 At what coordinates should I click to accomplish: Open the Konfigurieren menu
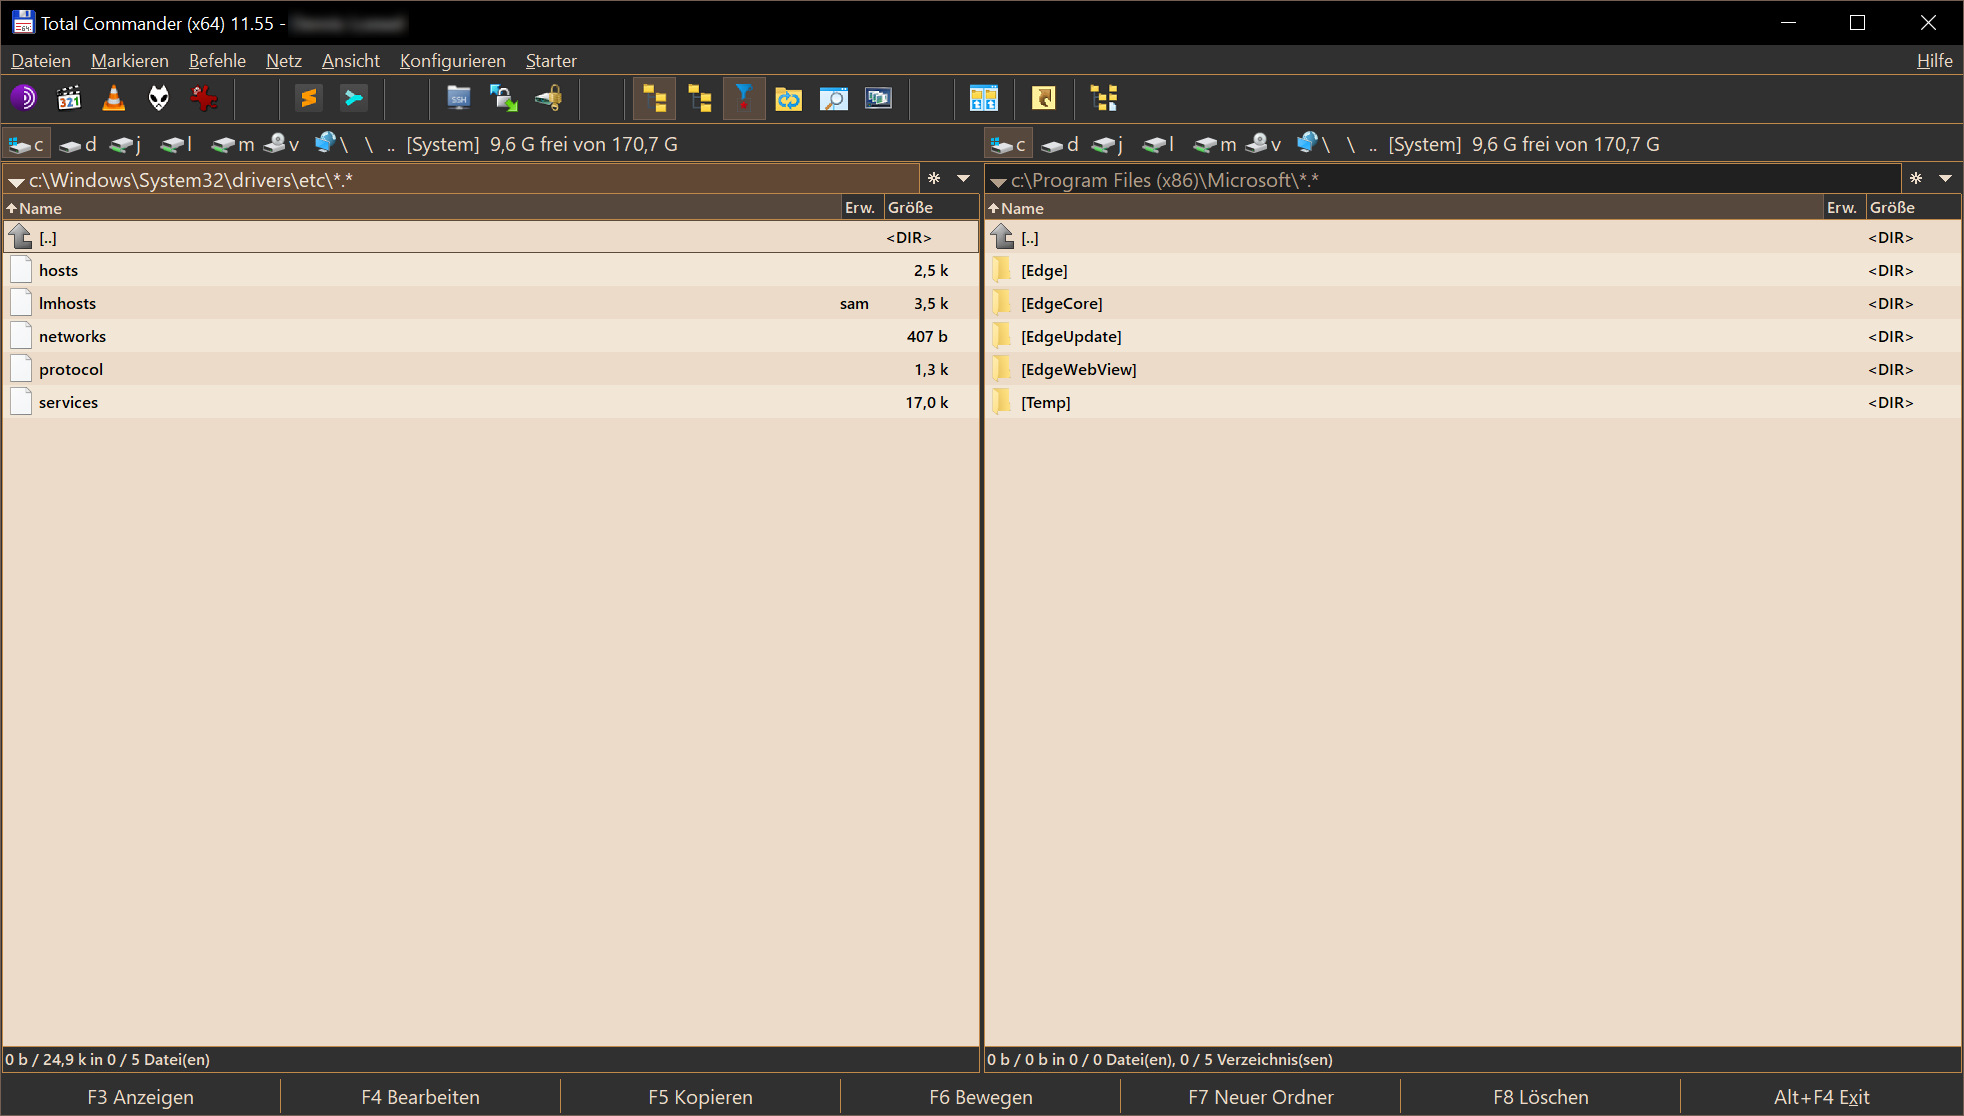click(452, 61)
